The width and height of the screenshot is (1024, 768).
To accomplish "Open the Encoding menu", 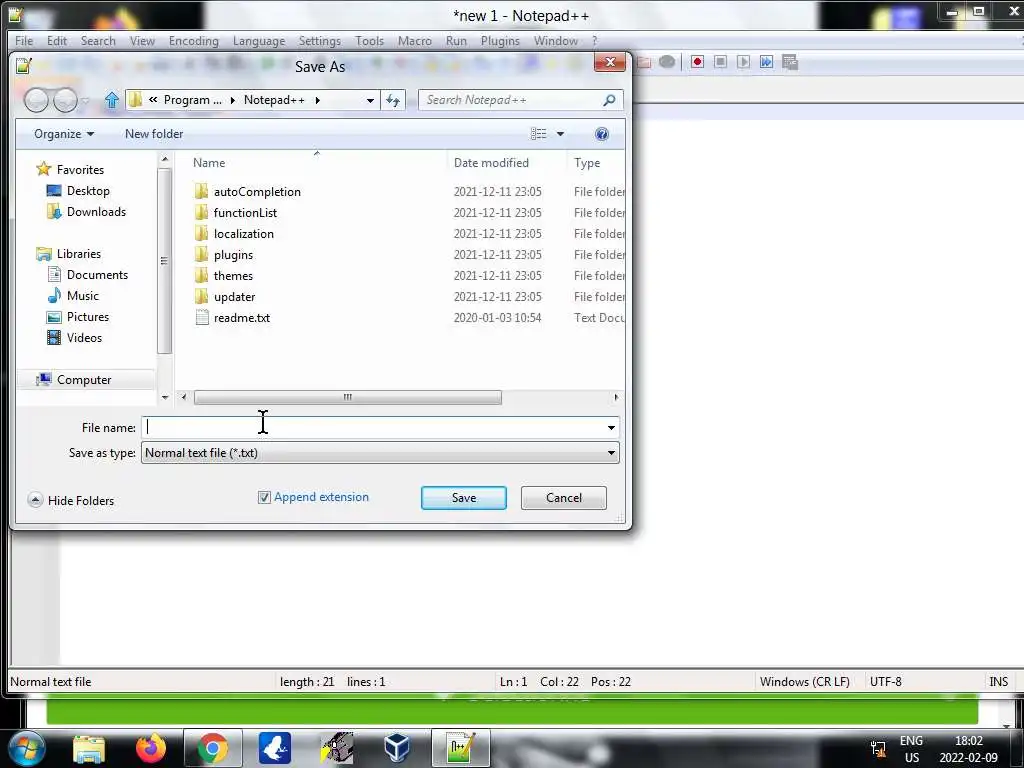I will click(x=193, y=40).
